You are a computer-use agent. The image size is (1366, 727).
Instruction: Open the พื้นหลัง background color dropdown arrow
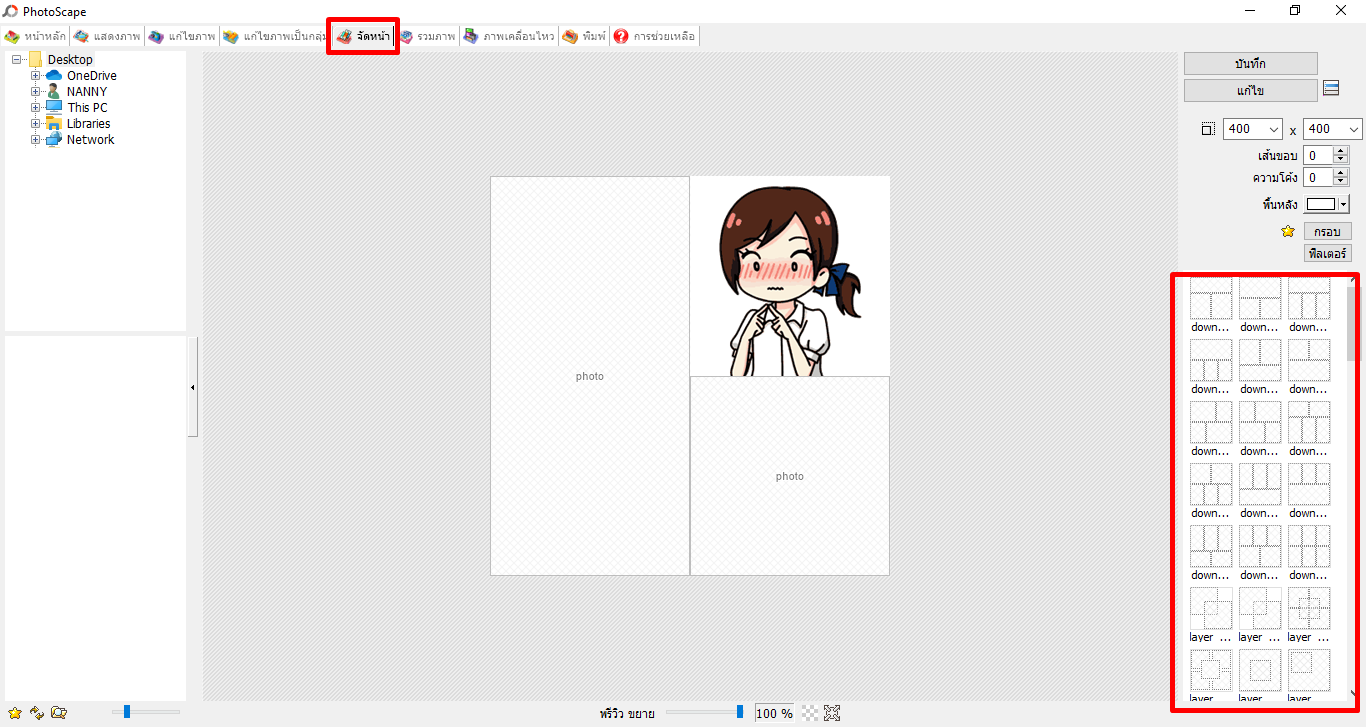pyautogui.click(x=1343, y=204)
